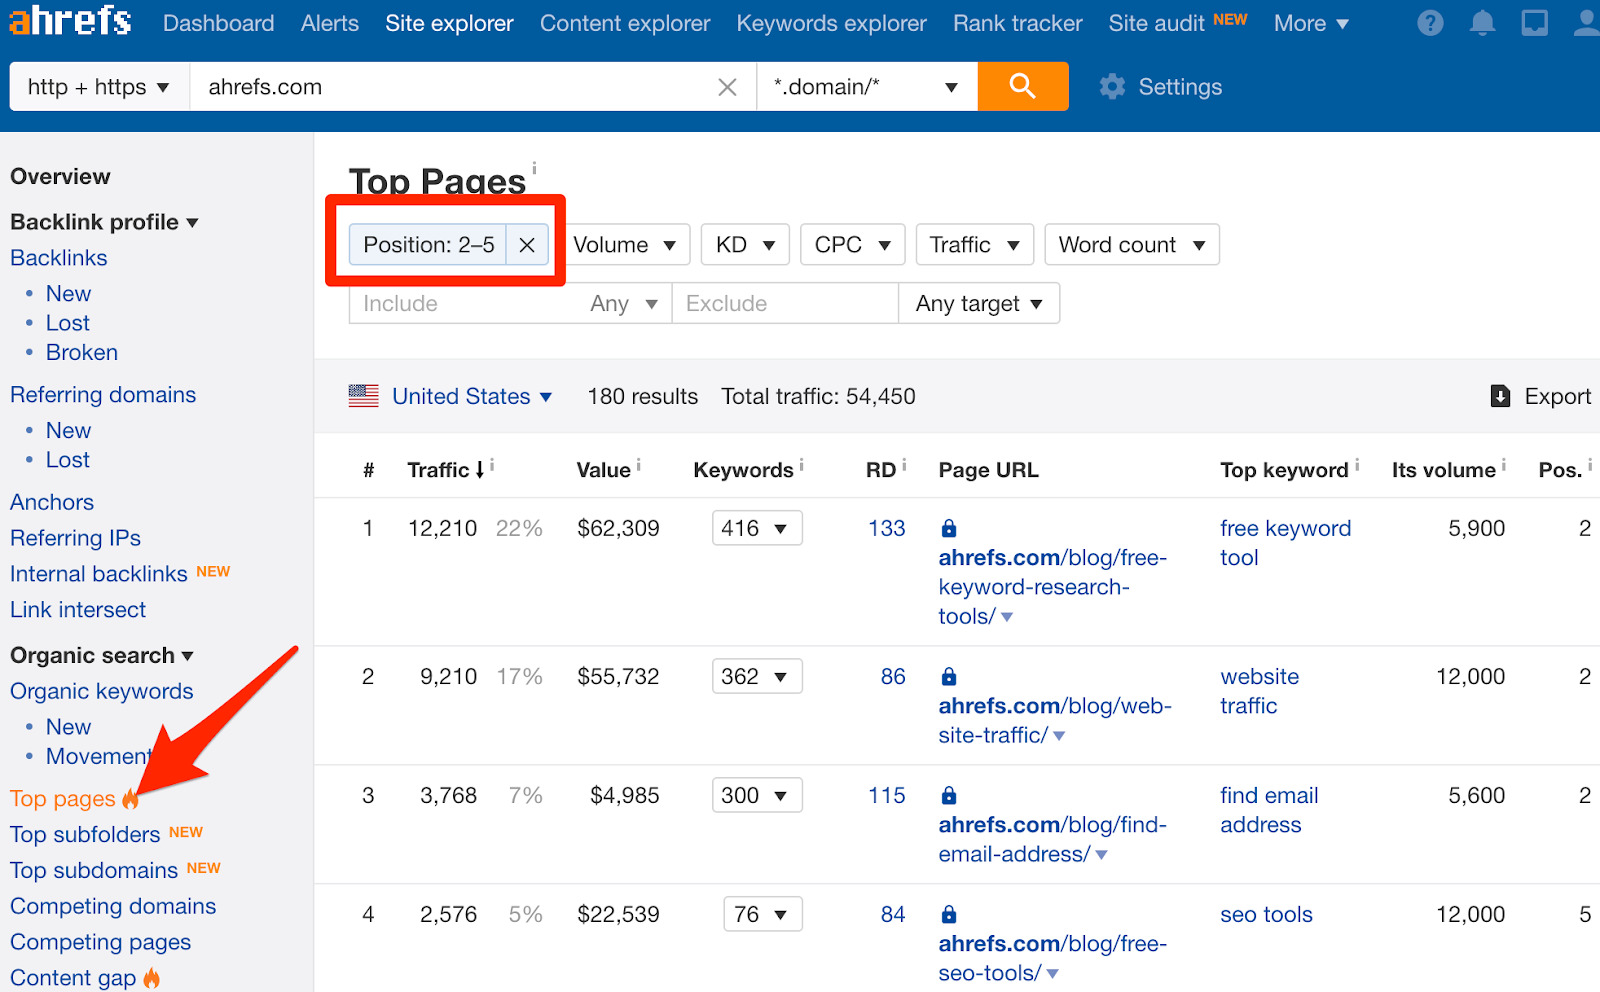Open the More menu
The height and width of the screenshot is (992, 1600).
[x=1311, y=23]
